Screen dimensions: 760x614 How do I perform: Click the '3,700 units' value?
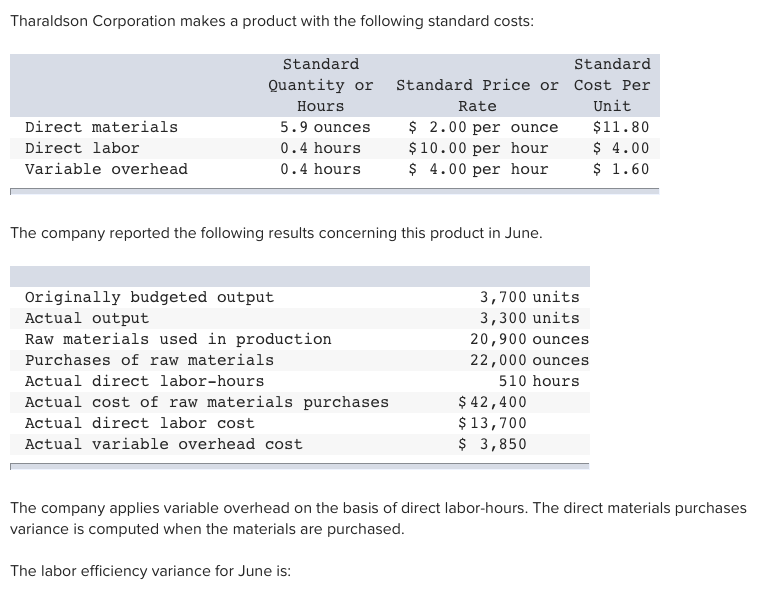tap(529, 297)
